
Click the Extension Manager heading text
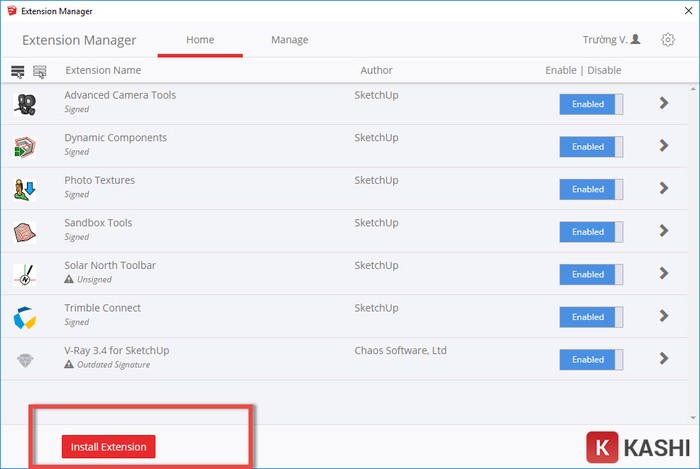pyautogui.click(x=79, y=40)
